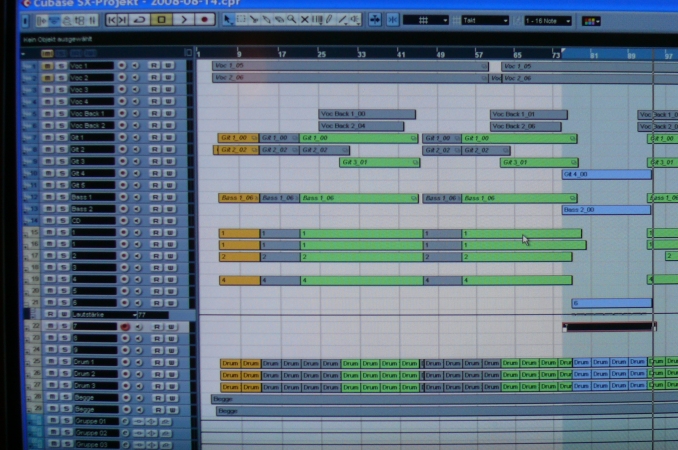The image size is (678, 450).
Task: Enable Read automation on Voc Back 1 track
Action: (155, 113)
